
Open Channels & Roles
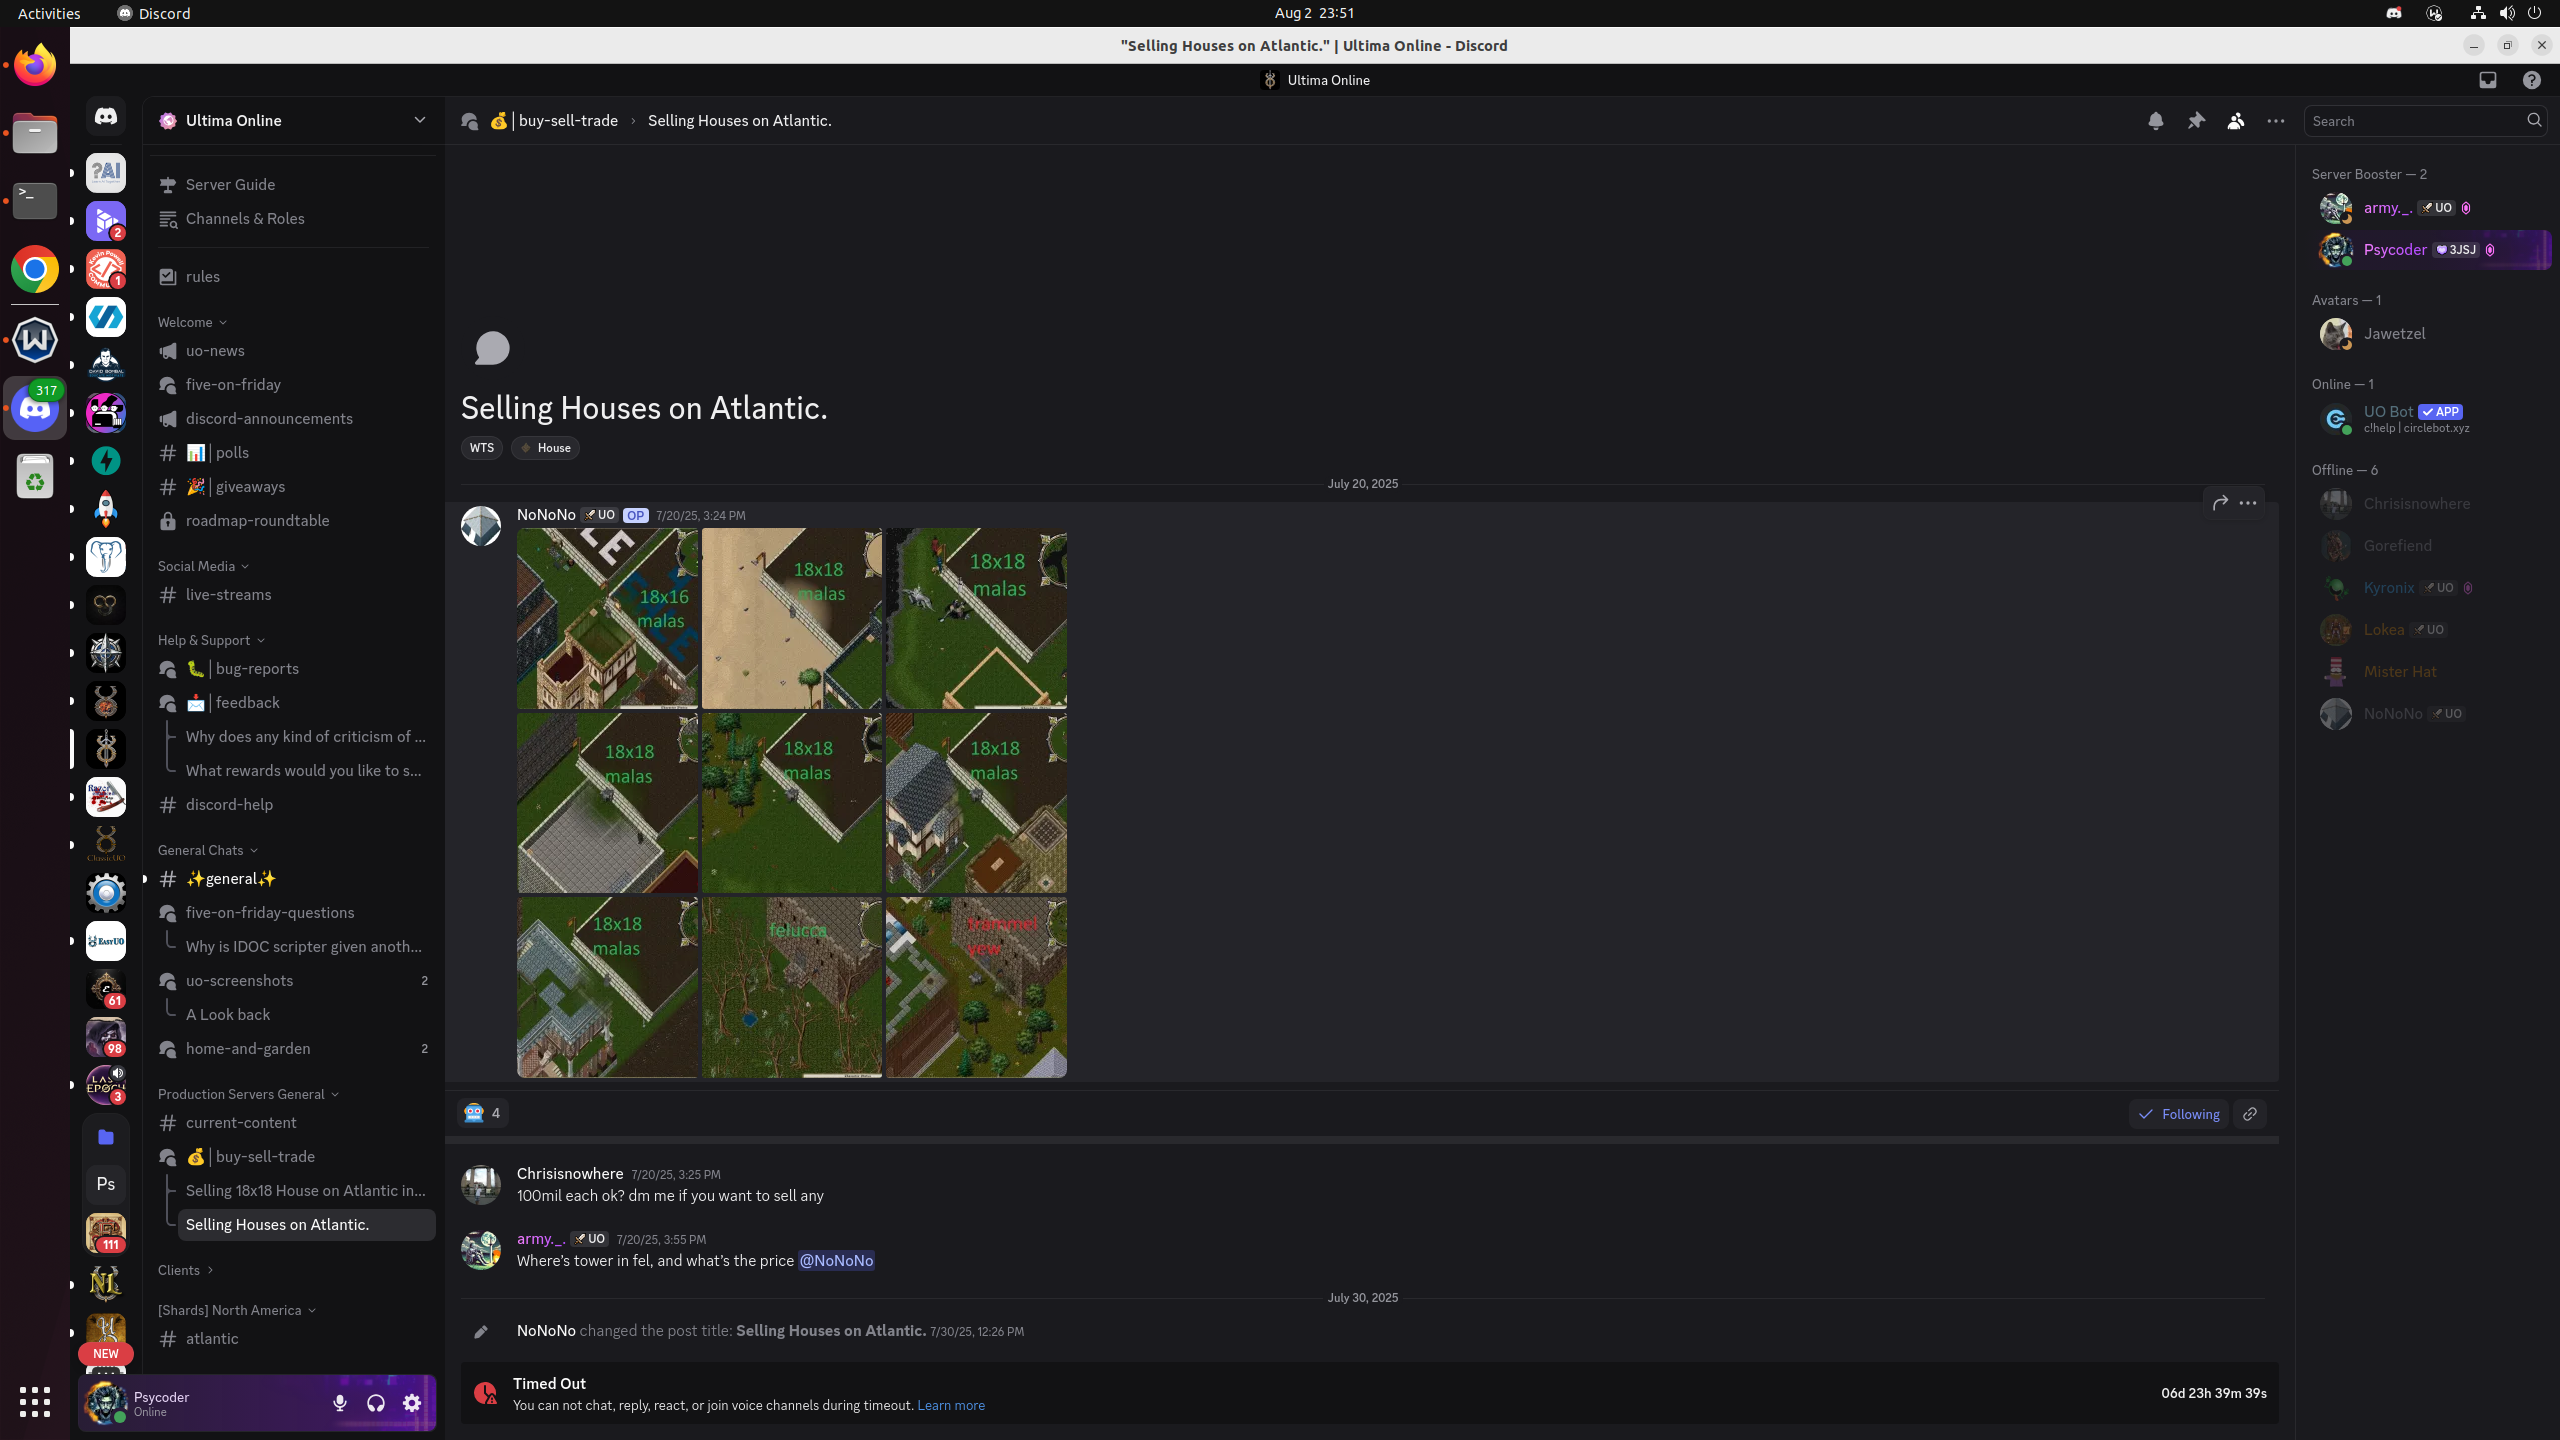293,218
